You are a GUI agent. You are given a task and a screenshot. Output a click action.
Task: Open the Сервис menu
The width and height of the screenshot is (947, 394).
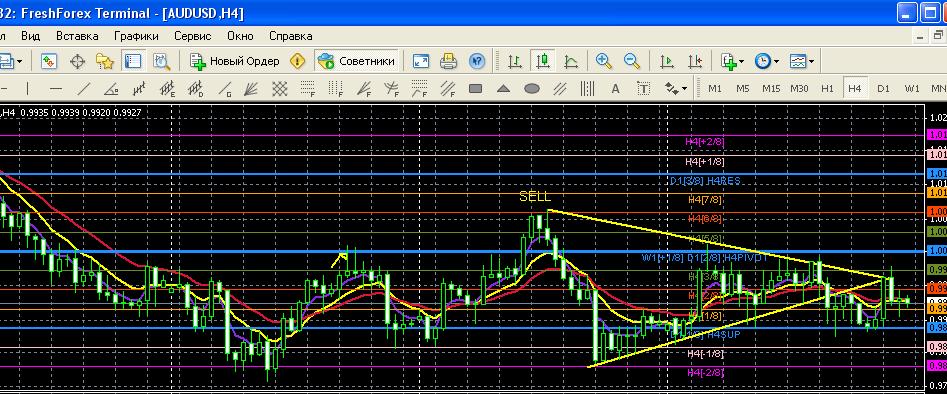click(193, 36)
